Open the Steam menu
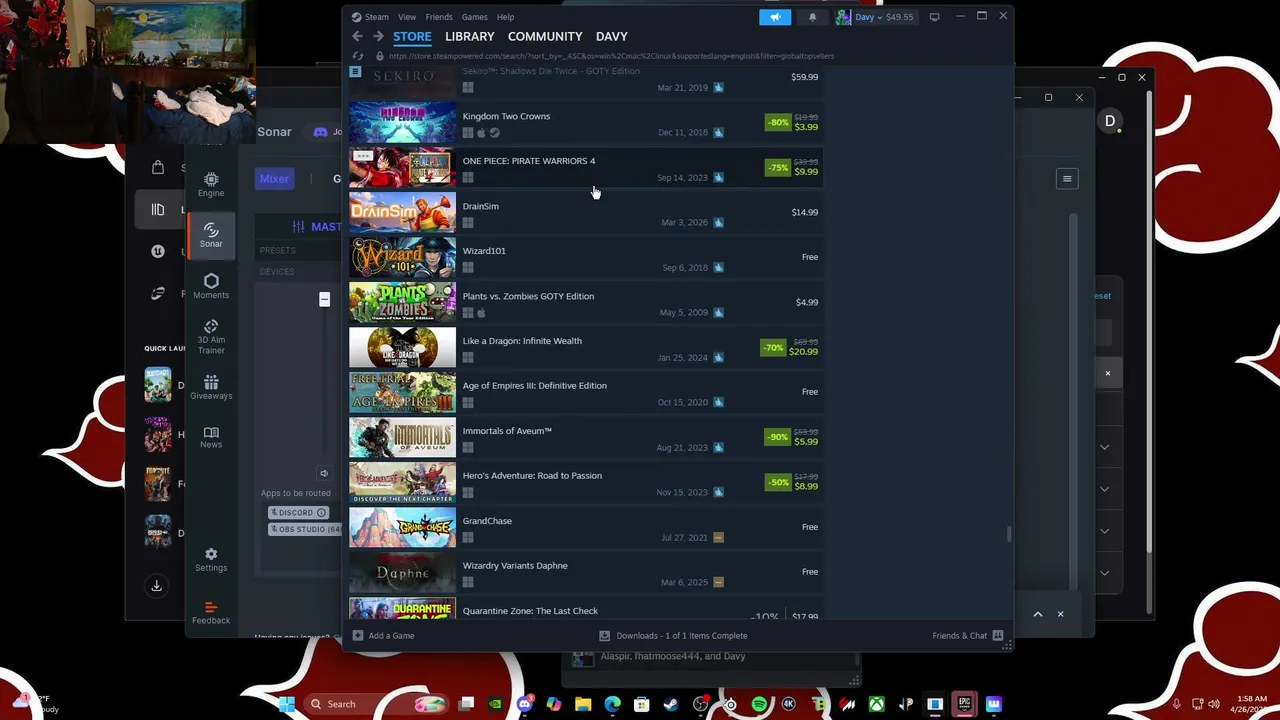This screenshot has width=1280, height=720. click(x=377, y=17)
